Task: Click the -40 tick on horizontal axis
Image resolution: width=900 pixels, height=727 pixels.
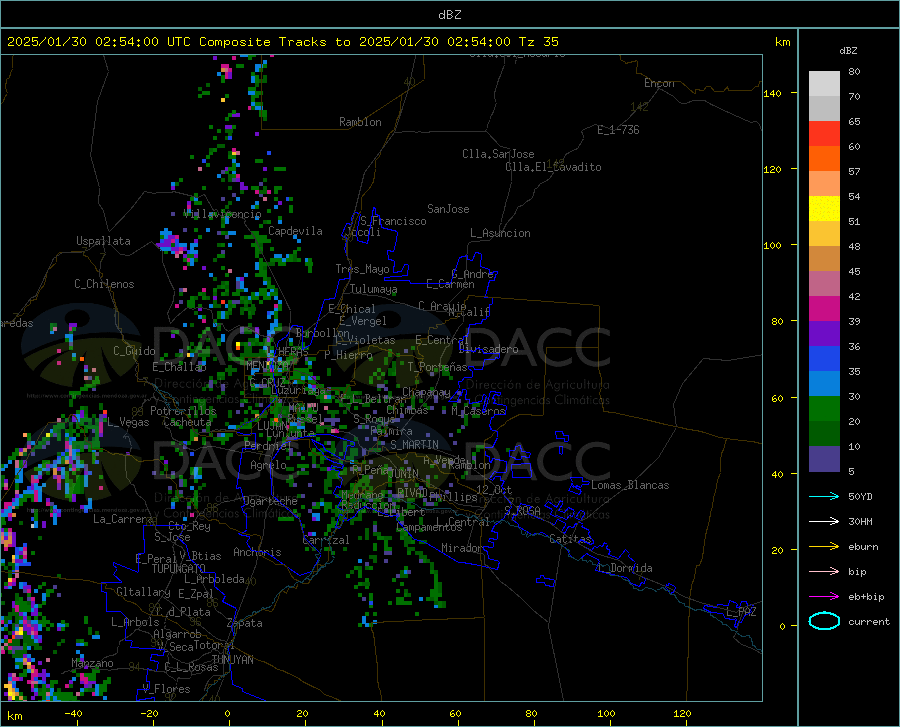Action: pyautogui.click(x=73, y=714)
